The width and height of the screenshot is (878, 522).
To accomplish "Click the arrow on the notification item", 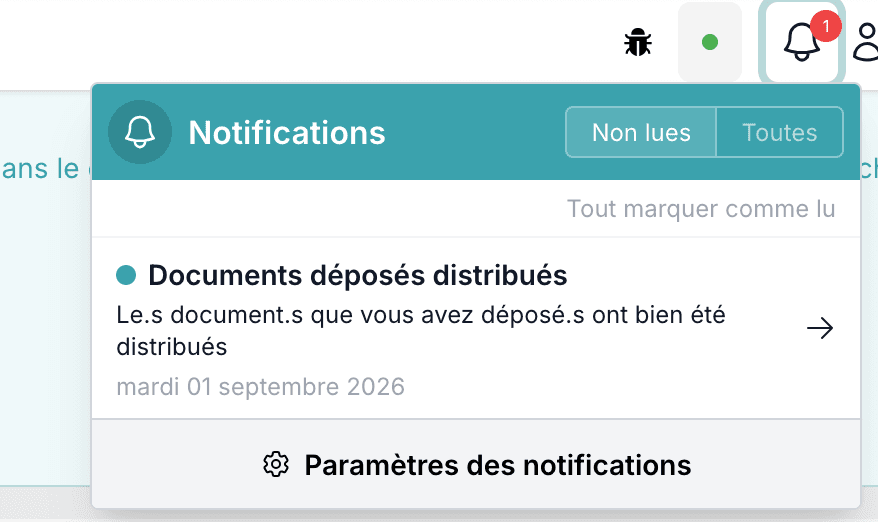I will coord(820,328).
